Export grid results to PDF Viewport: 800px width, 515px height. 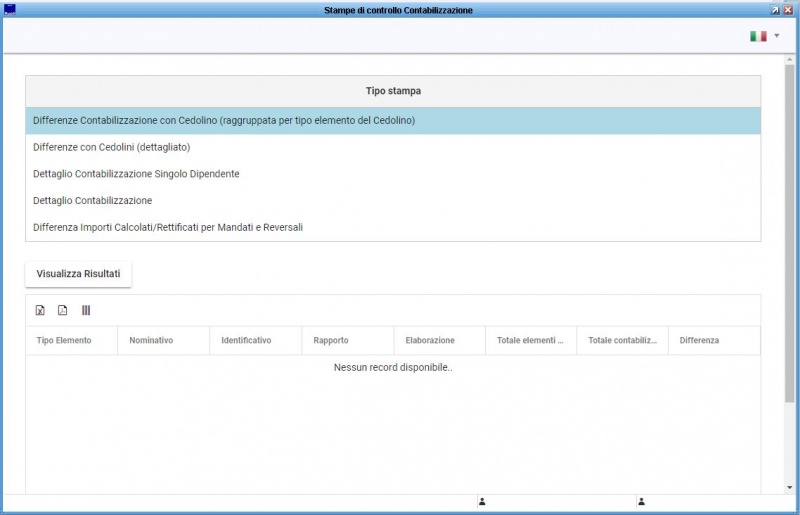(x=62, y=310)
